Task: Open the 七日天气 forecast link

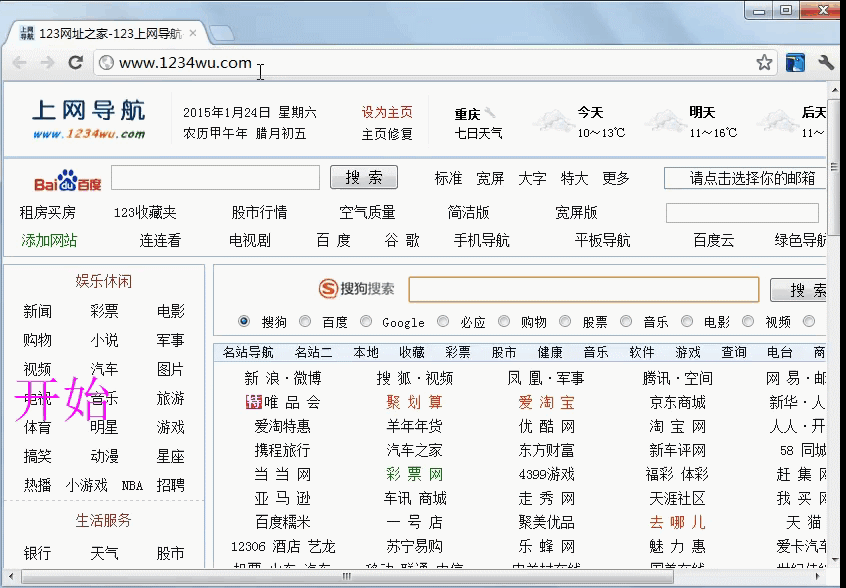Action: click(478, 133)
